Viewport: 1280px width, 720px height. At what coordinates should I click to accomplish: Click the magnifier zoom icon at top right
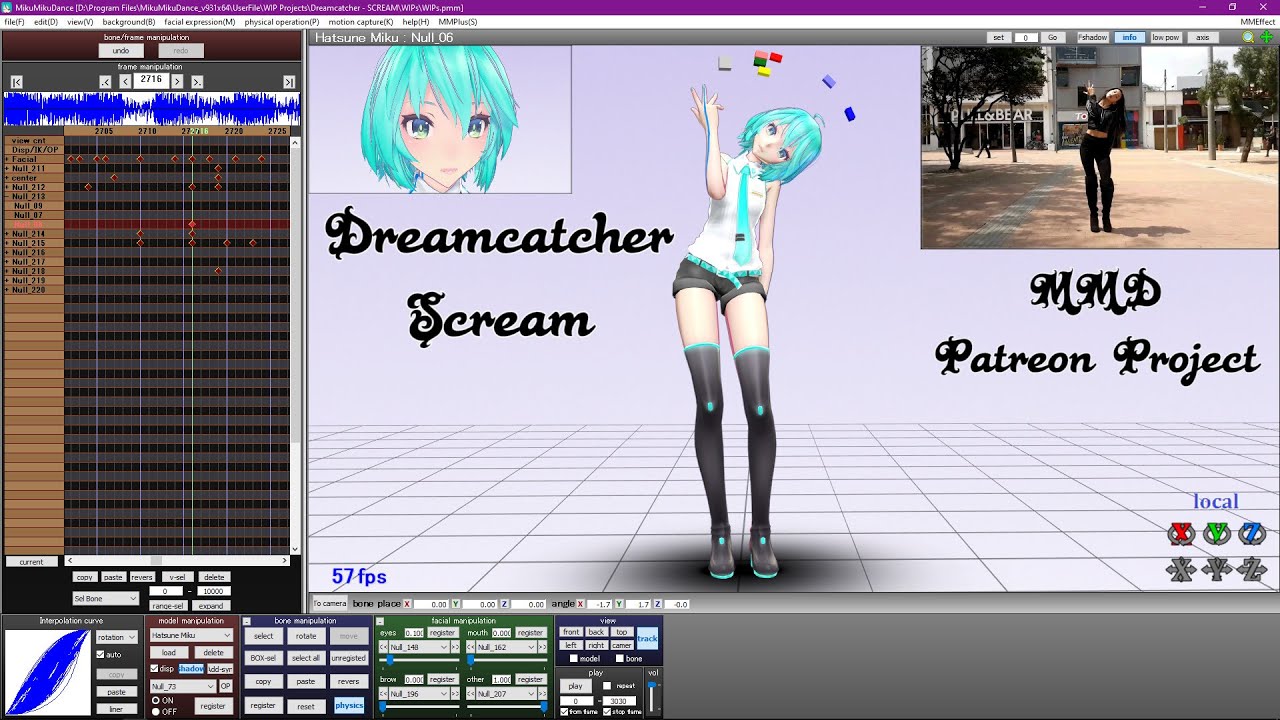click(1248, 37)
